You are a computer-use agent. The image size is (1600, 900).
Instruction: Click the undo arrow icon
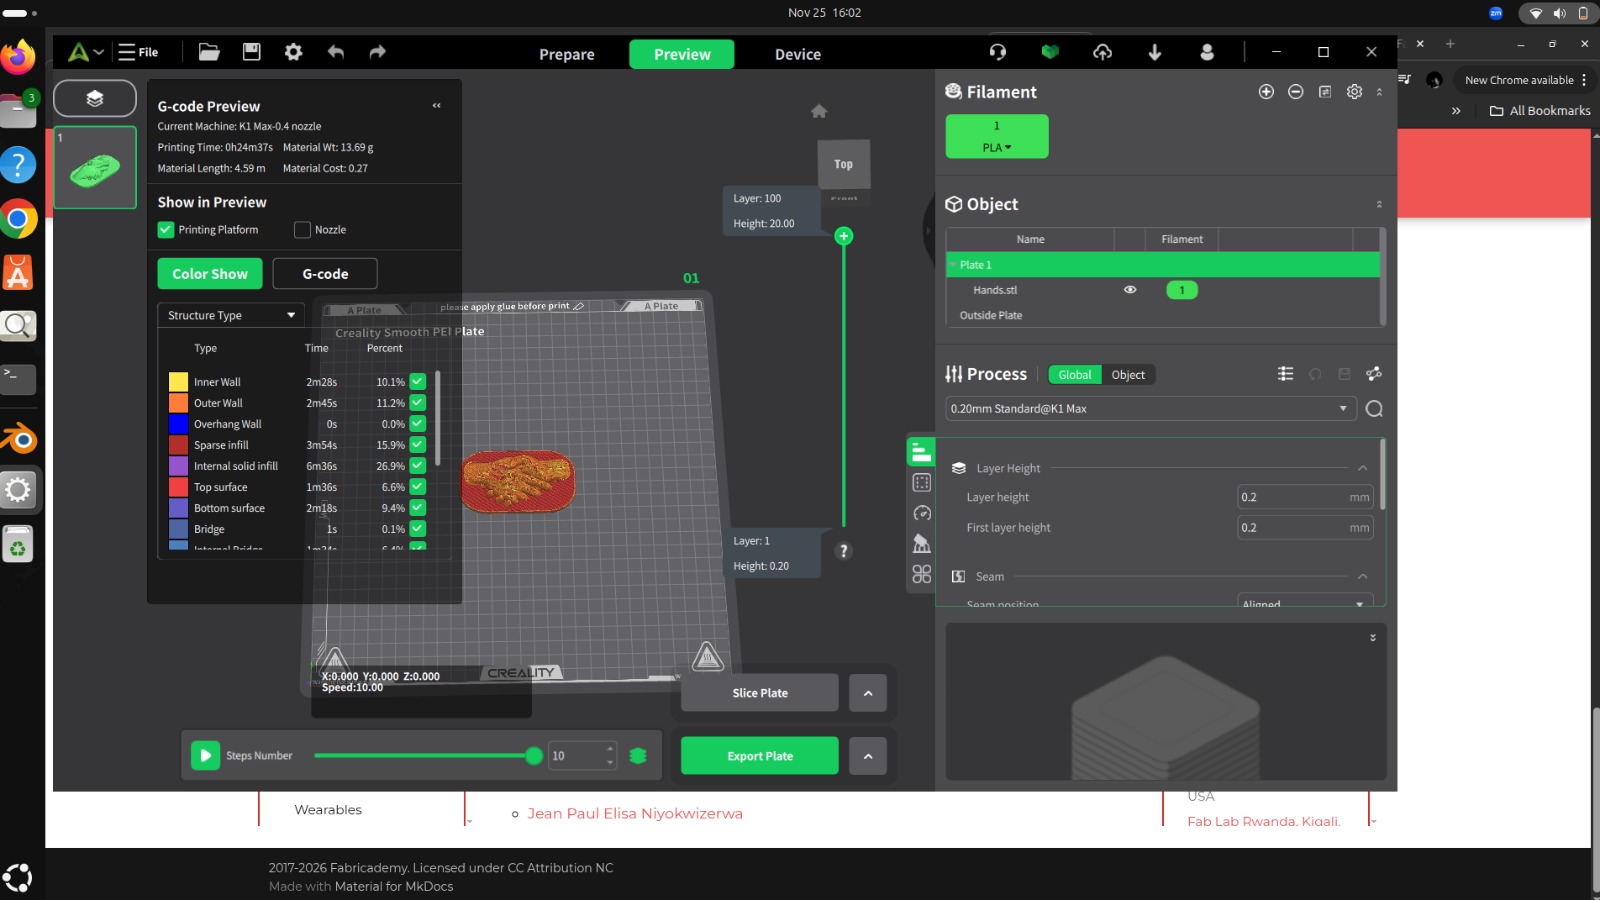coord(335,52)
